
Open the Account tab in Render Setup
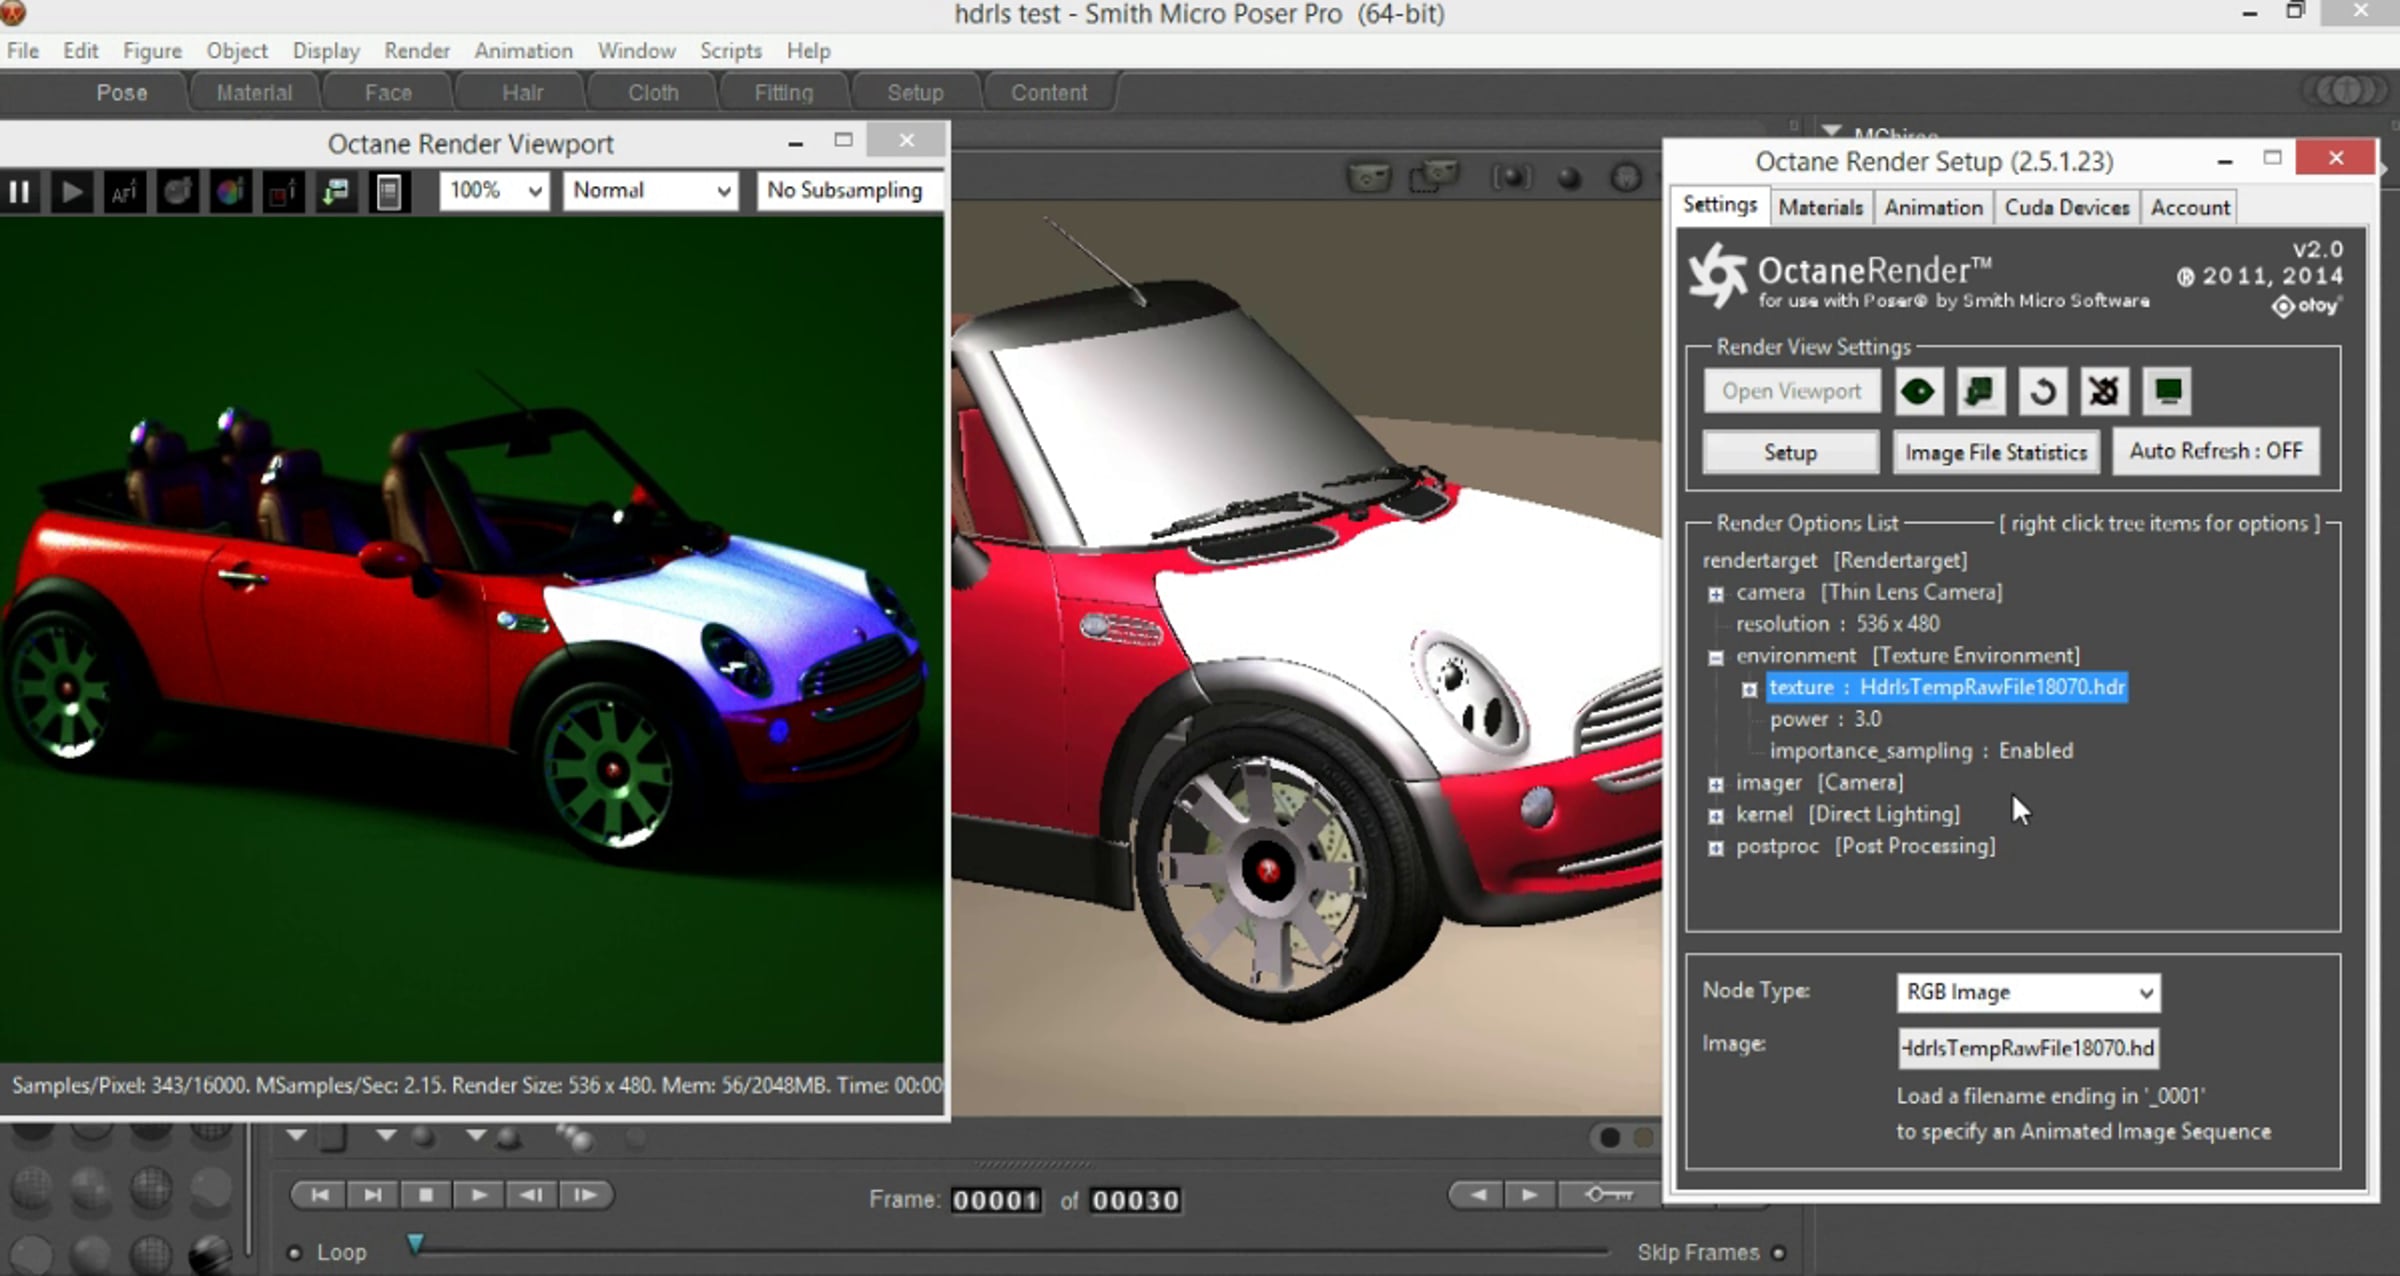point(2190,207)
